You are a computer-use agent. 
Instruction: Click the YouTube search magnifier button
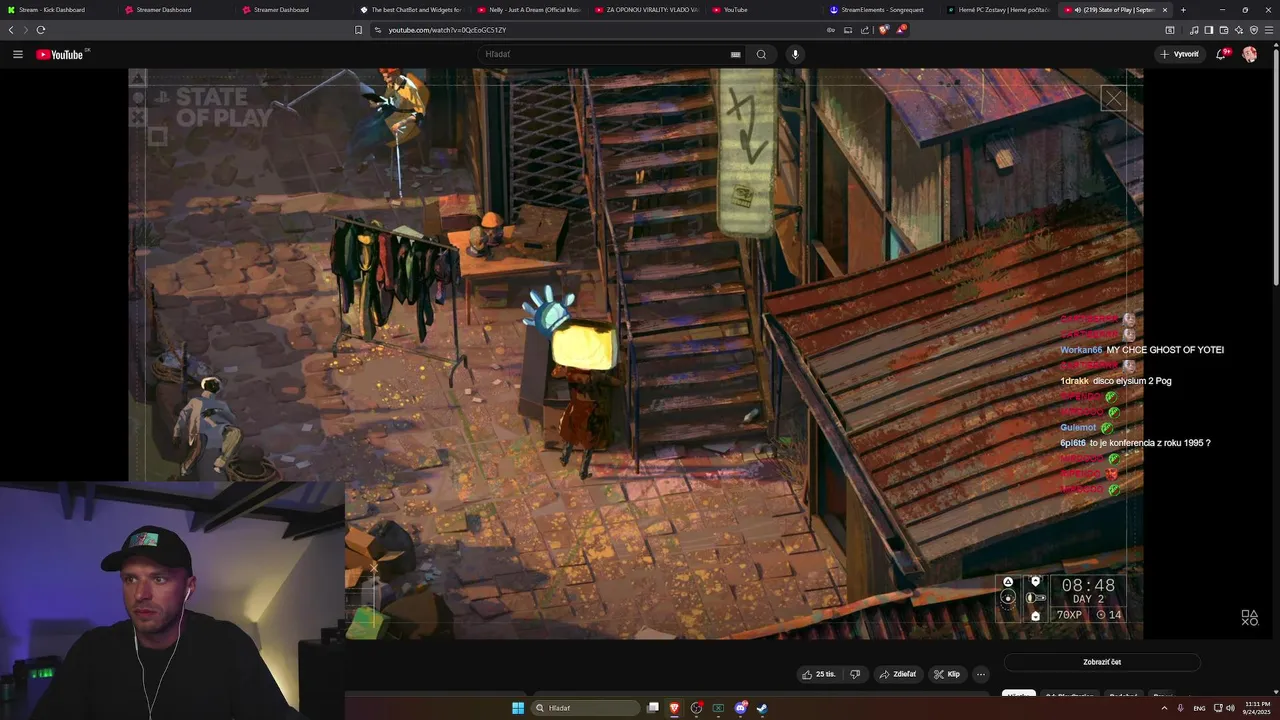(x=761, y=54)
